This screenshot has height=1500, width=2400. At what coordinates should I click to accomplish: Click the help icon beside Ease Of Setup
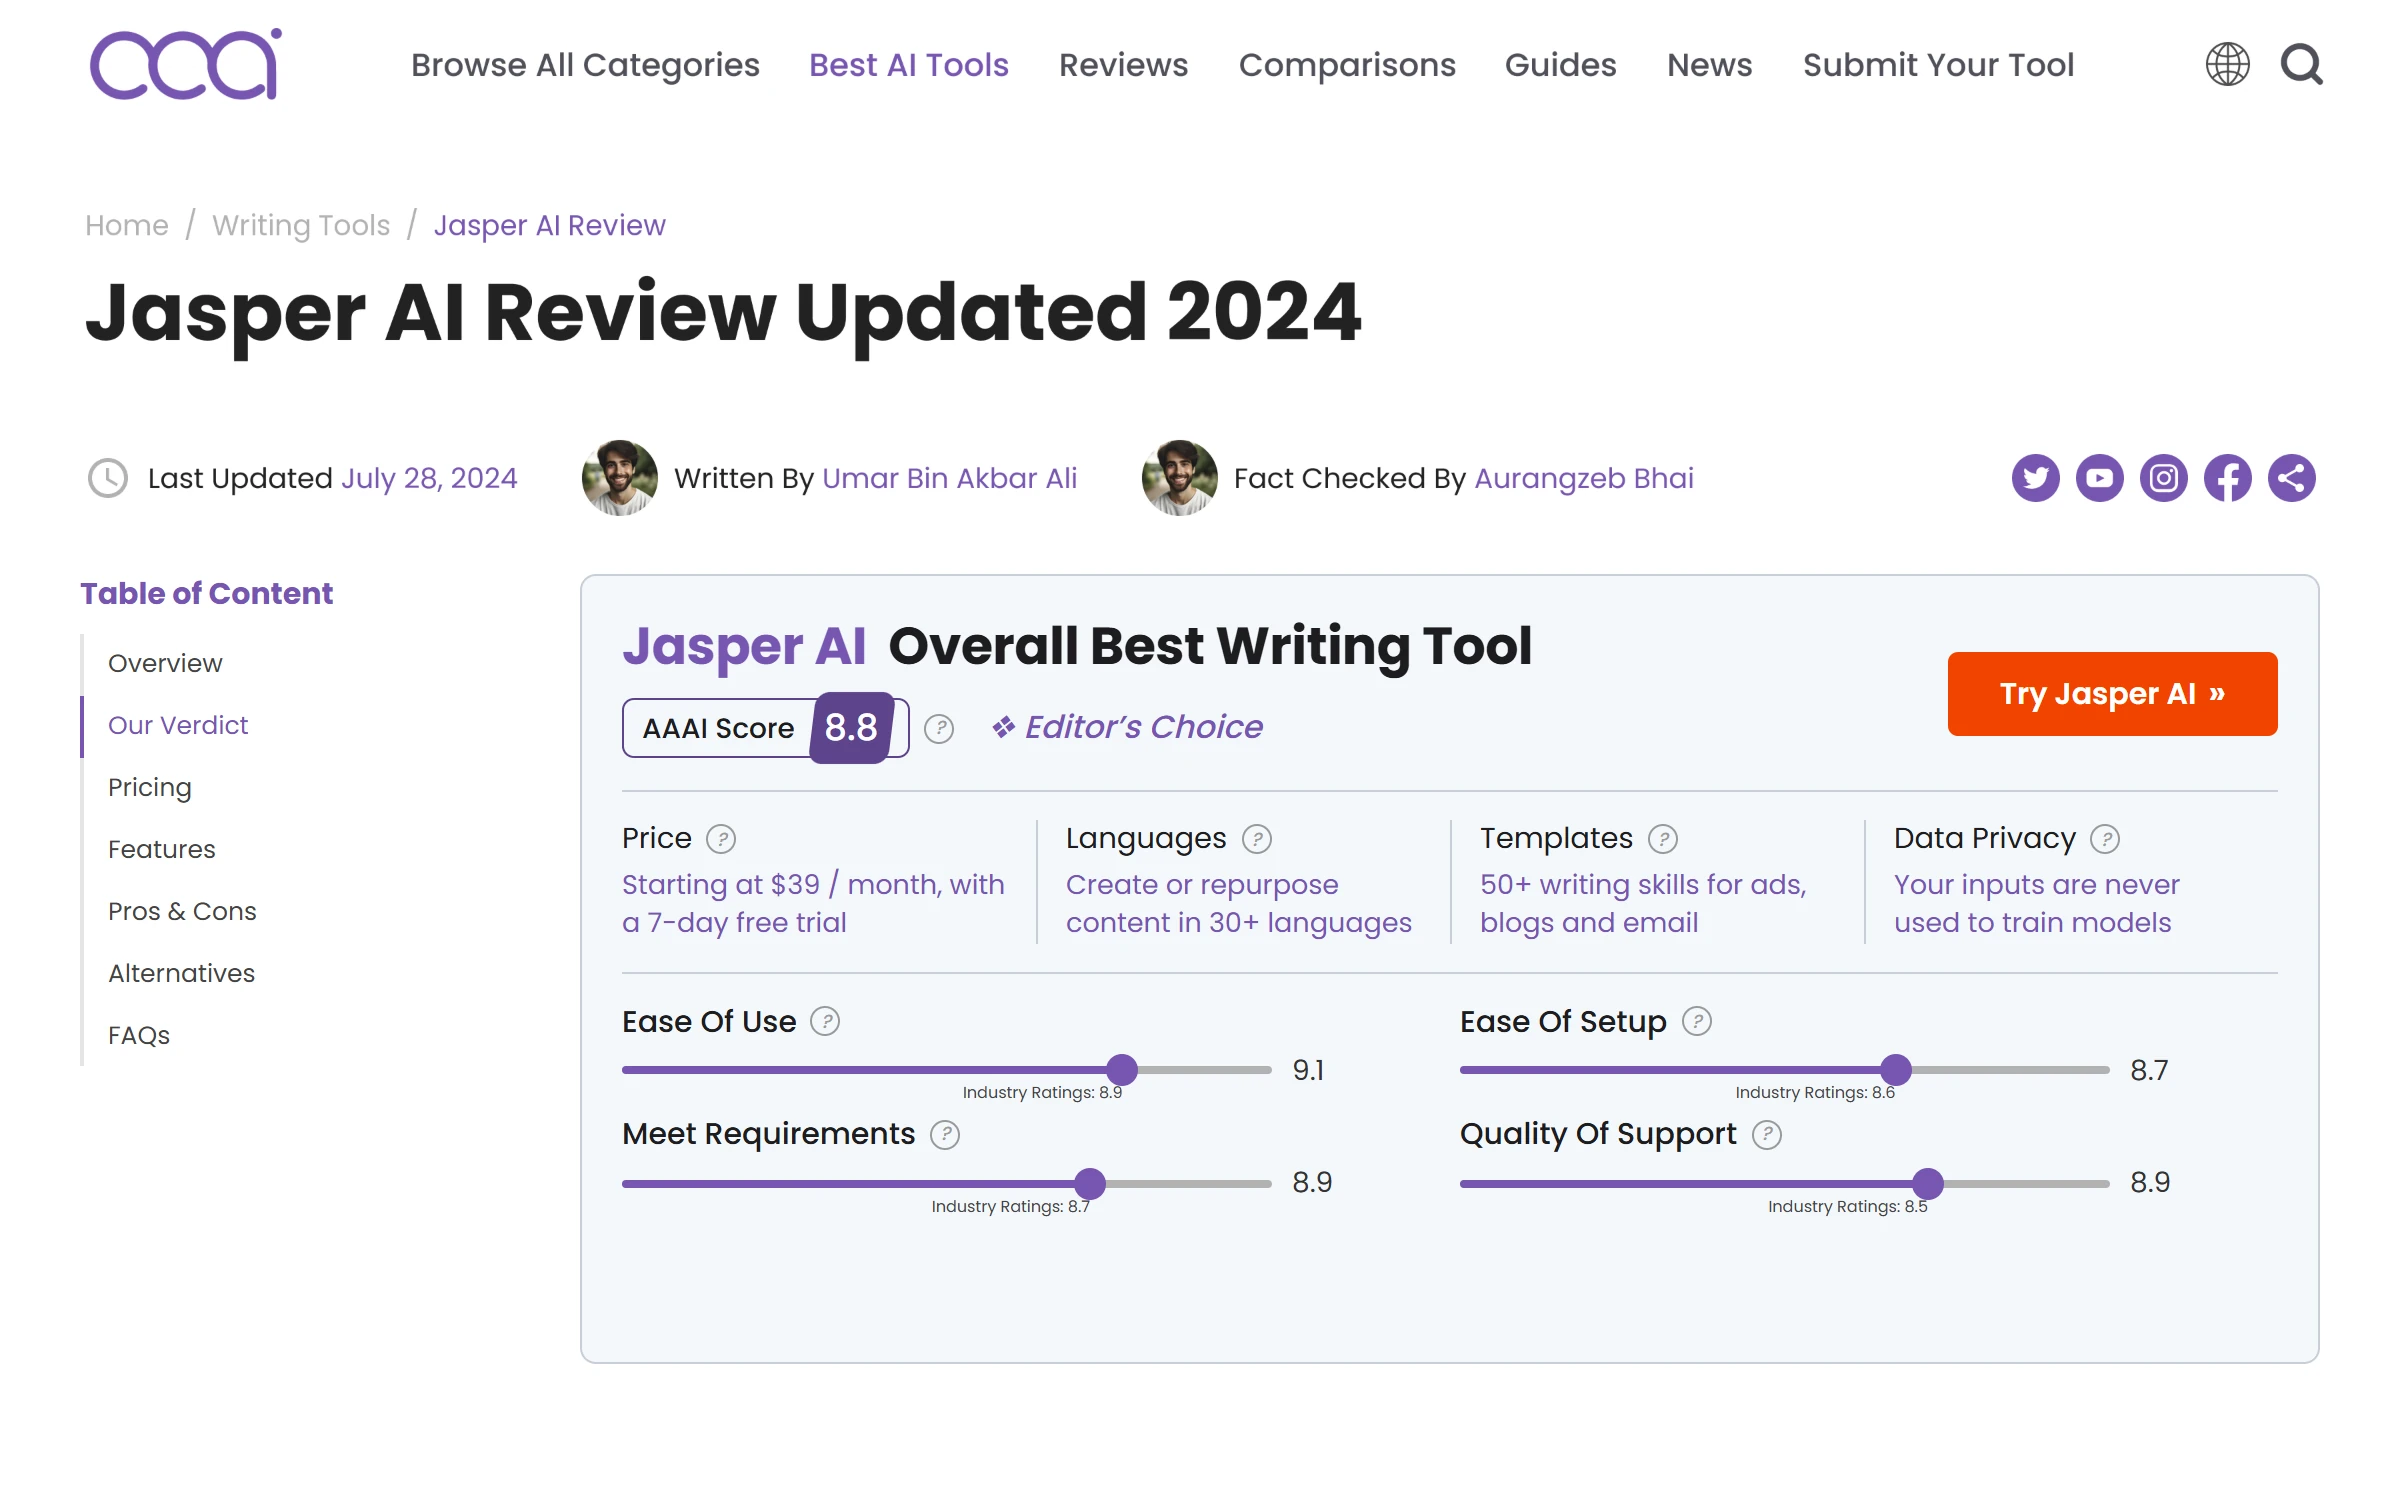pos(1697,1022)
